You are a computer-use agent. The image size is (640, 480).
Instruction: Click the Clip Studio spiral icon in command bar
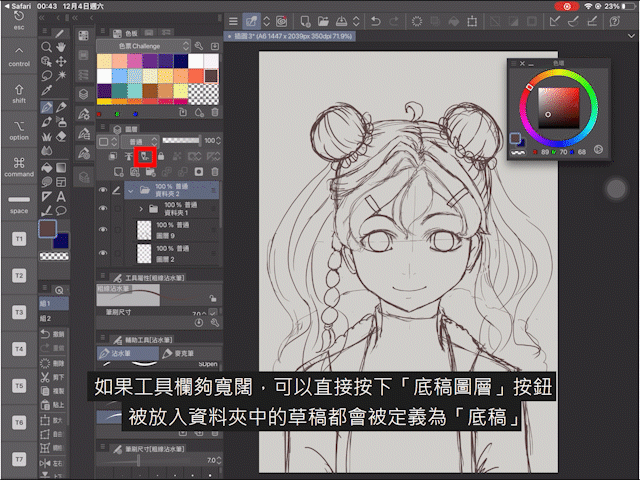tap(282, 21)
